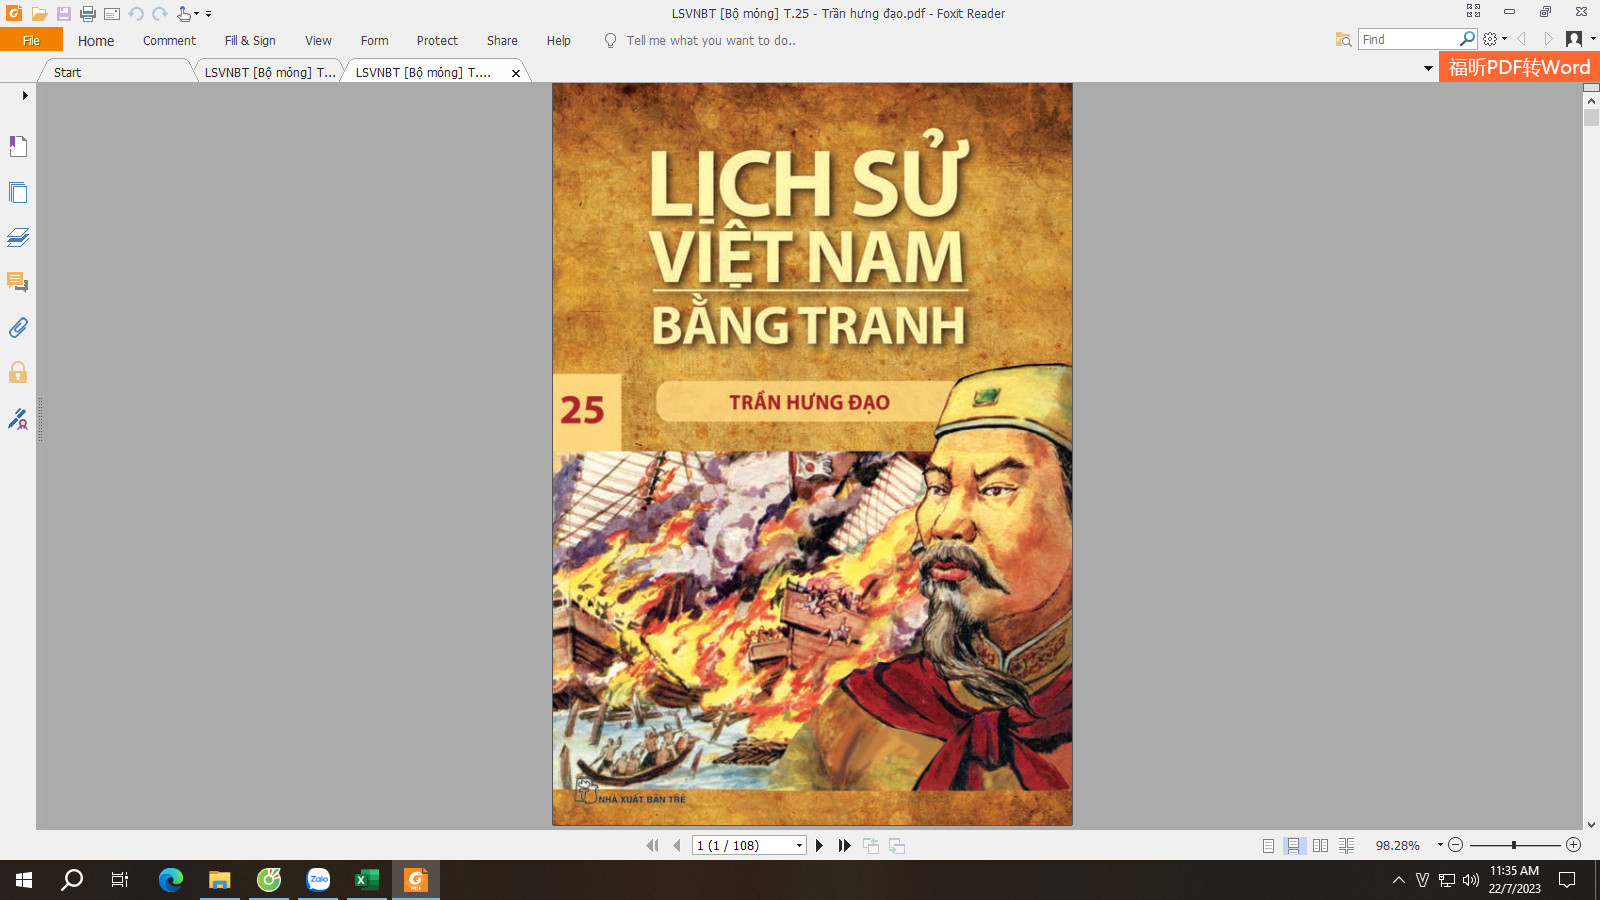
Task: Expand the left navigation panel arrow
Action: pos(24,96)
